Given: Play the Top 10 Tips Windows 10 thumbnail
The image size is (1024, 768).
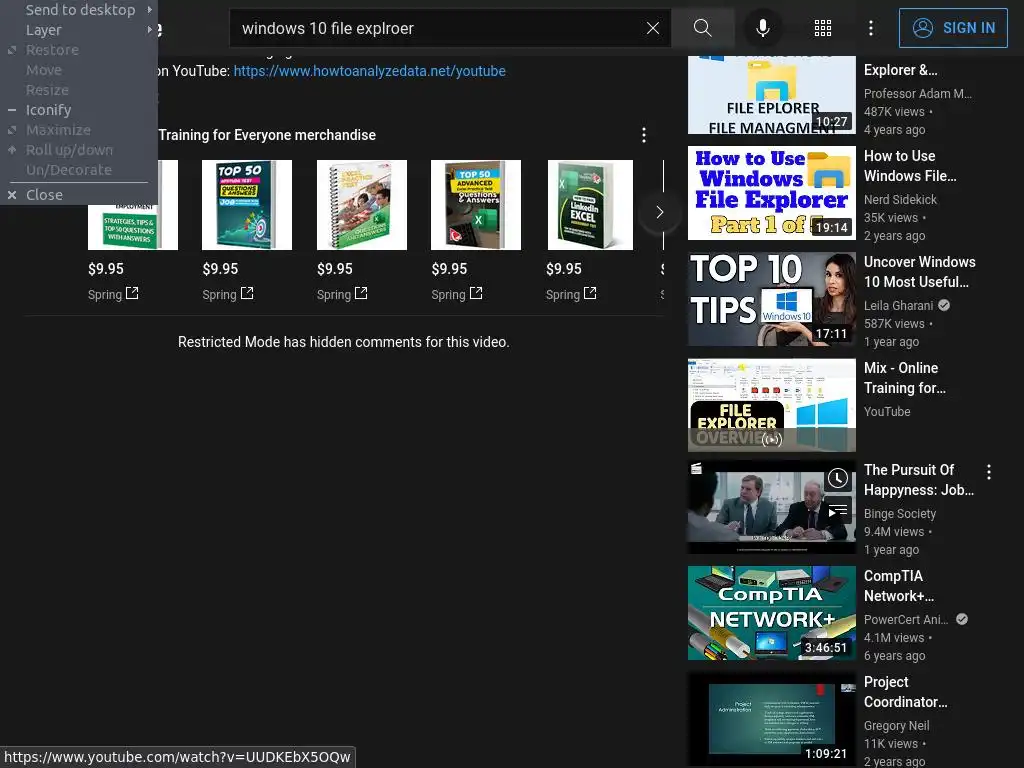Looking at the screenshot, I should [x=772, y=299].
